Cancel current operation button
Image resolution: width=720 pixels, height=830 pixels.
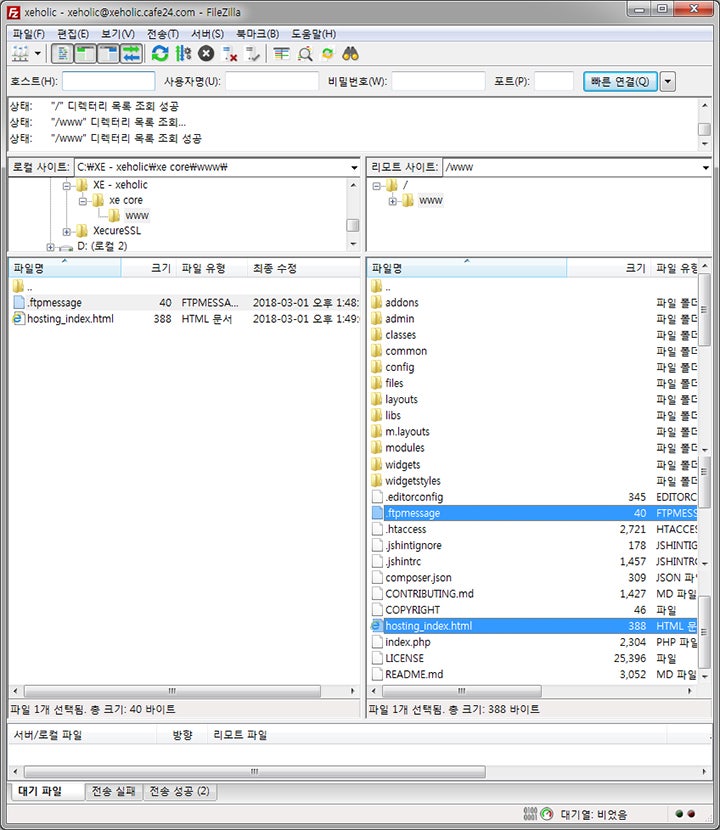tap(206, 53)
